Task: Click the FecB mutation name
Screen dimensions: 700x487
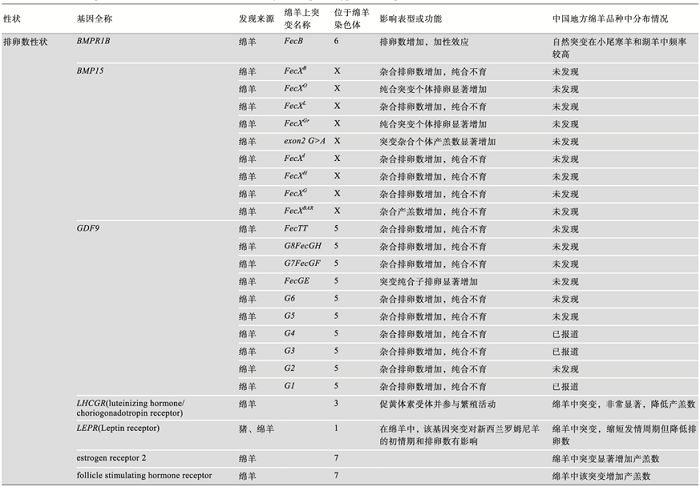Action: tap(293, 41)
